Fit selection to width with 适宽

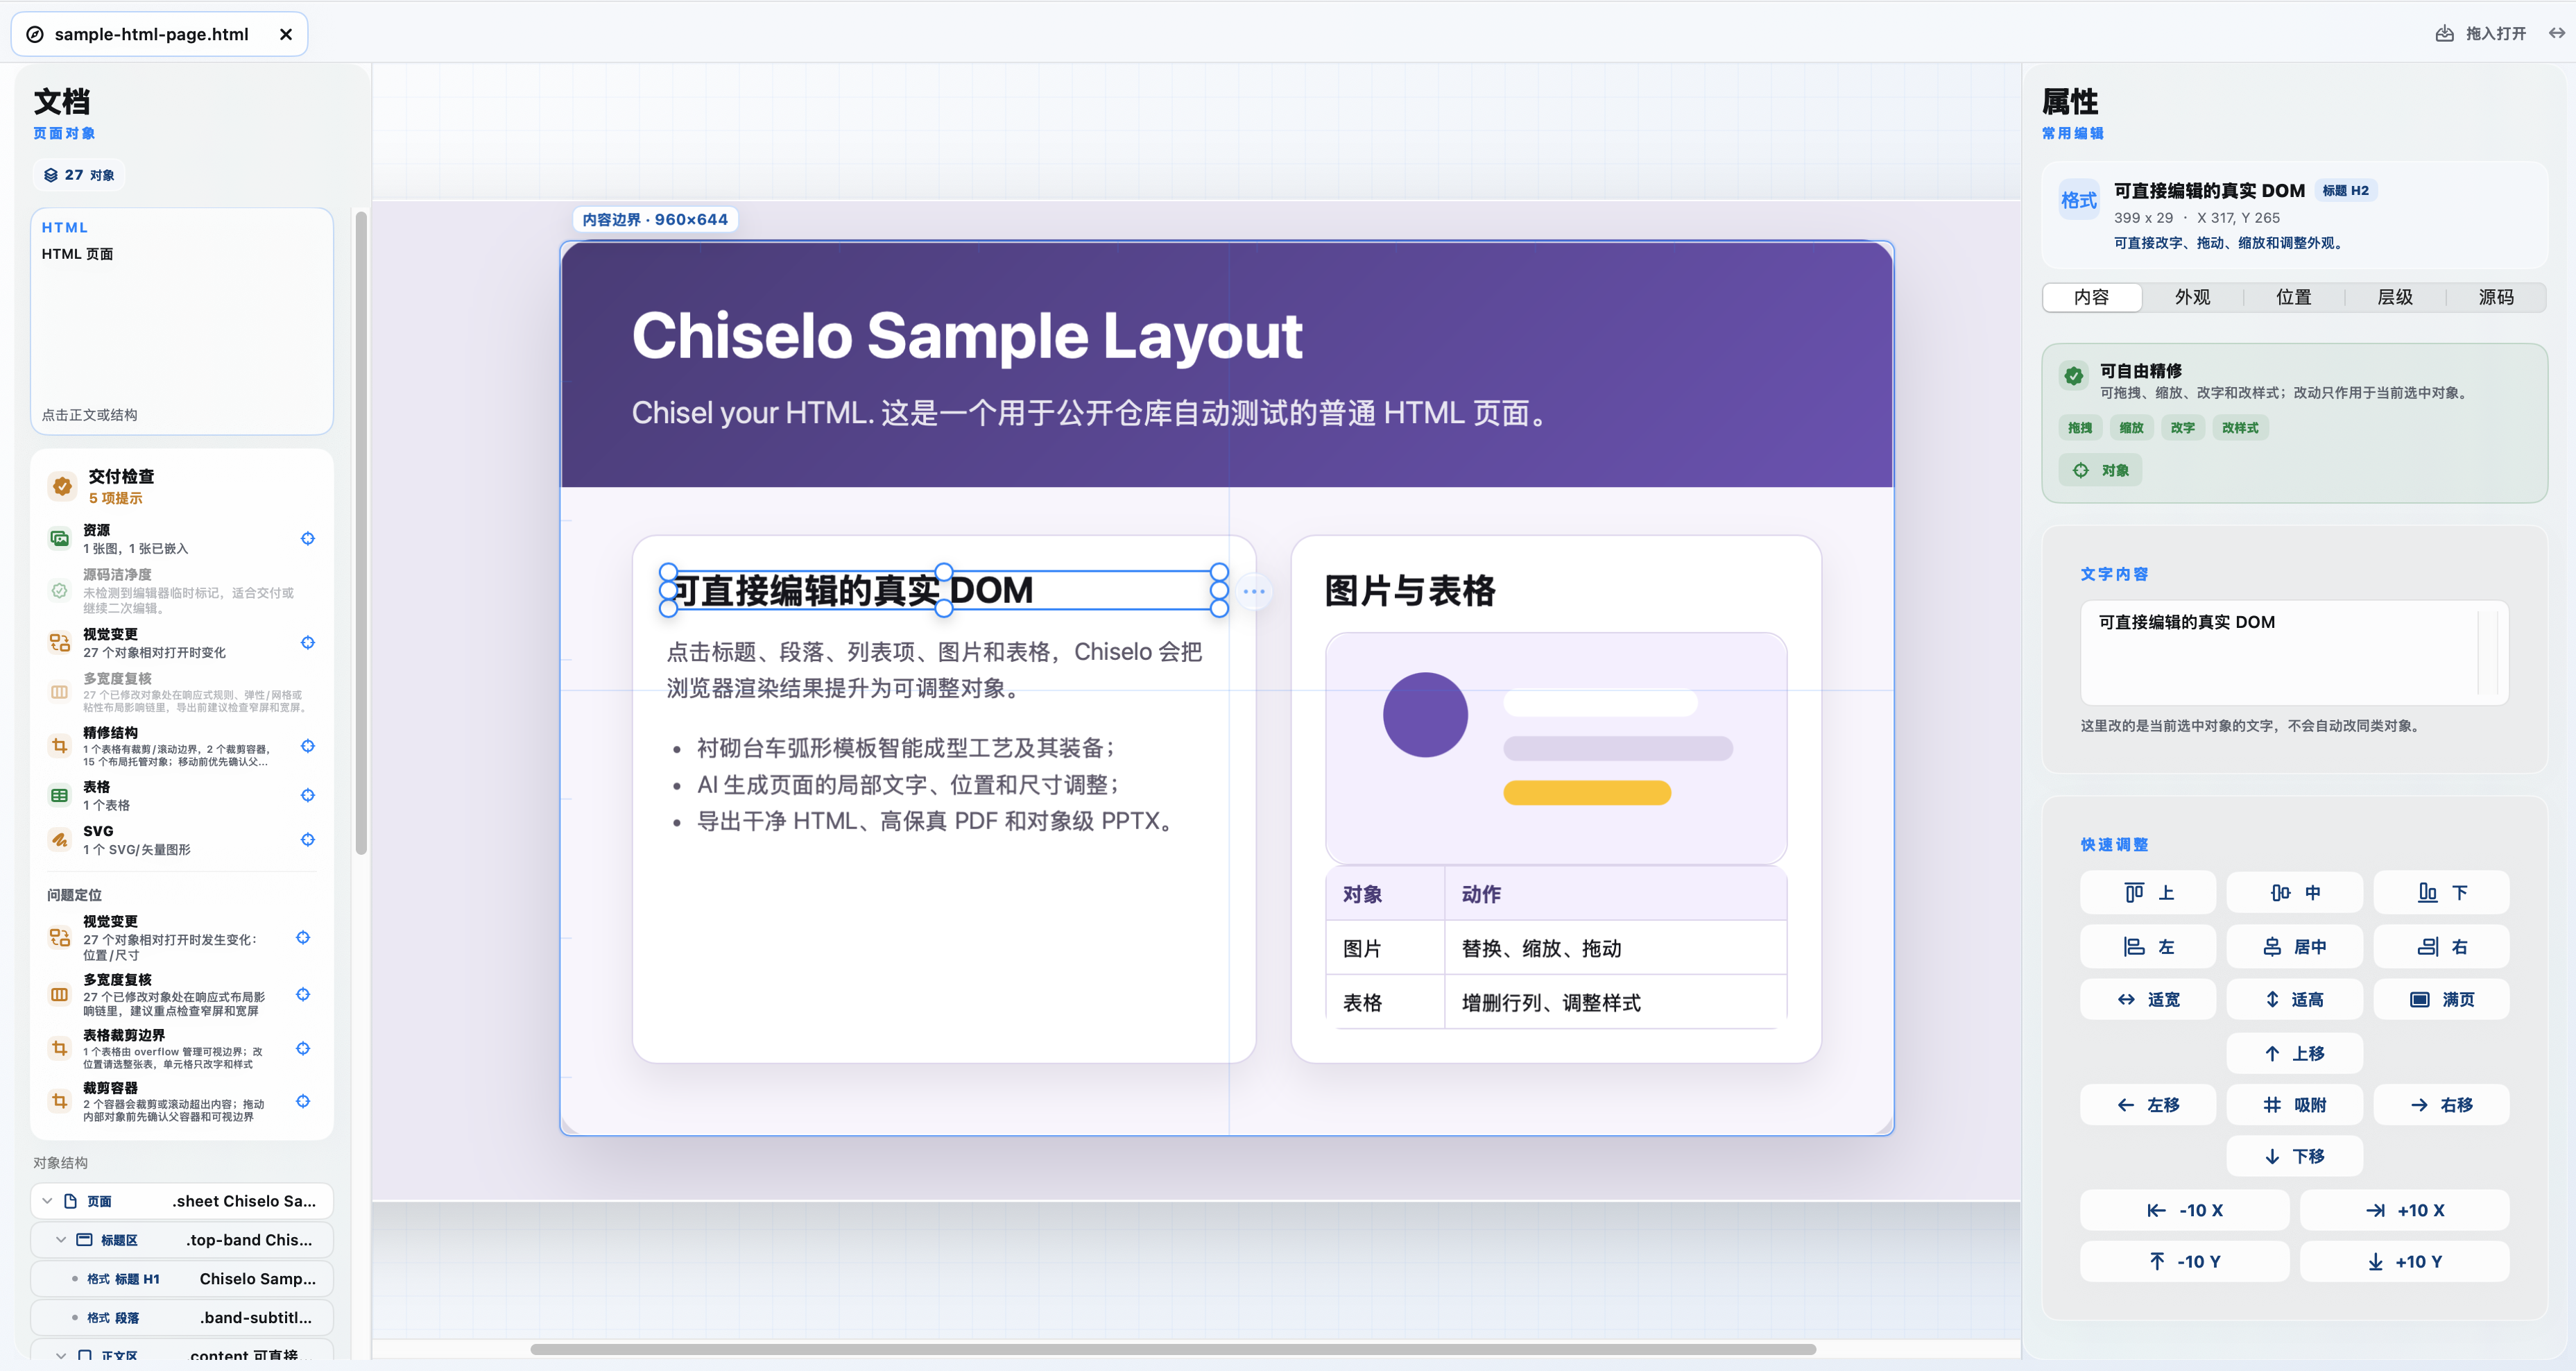(x=2147, y=999)
